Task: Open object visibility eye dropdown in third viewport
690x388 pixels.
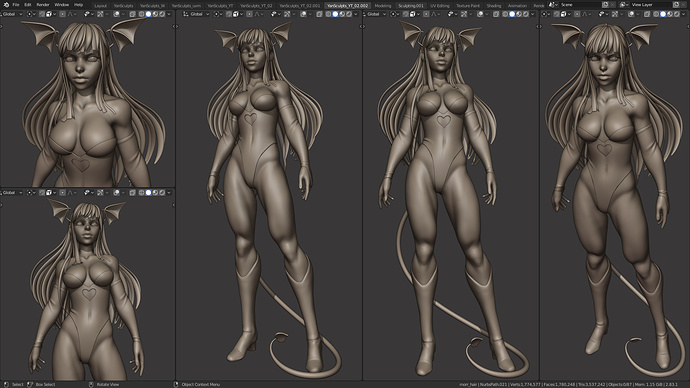Action: click(x=453, y=14)
